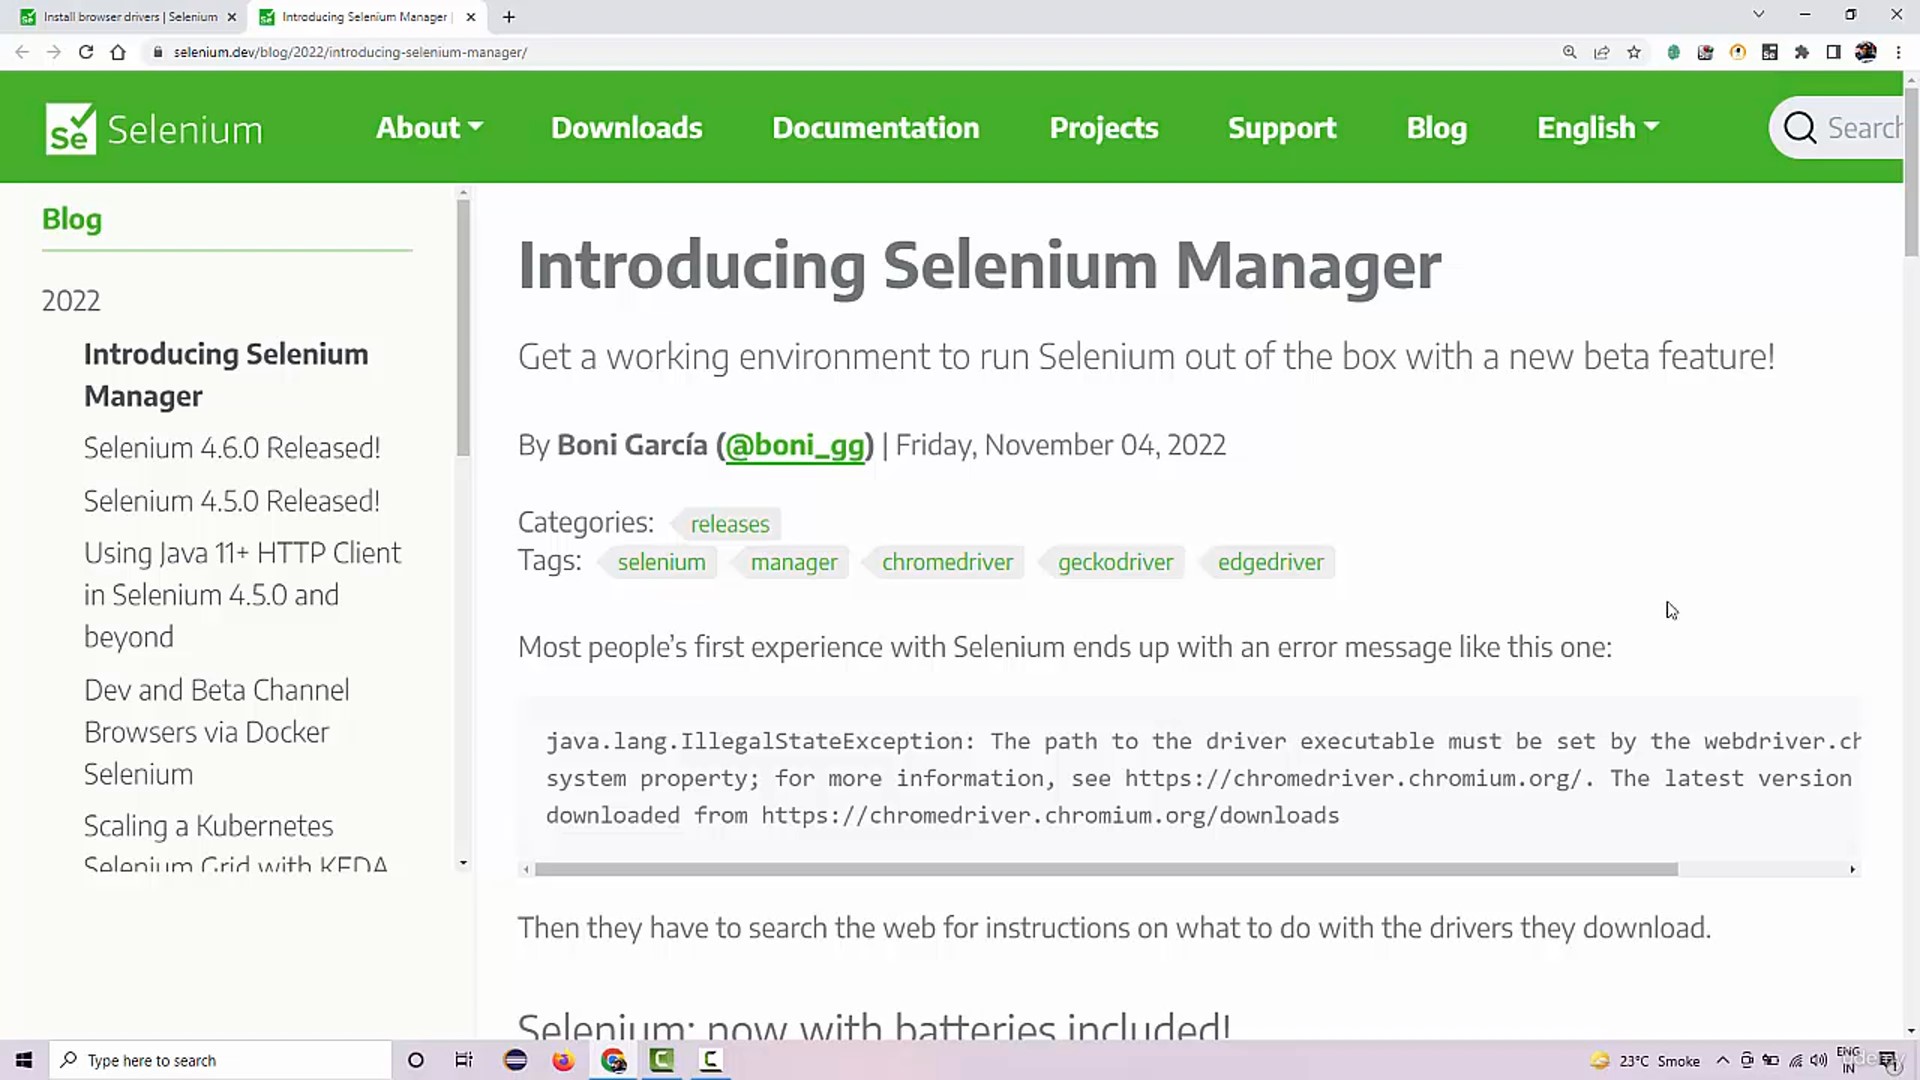Viewport: 1920px width, 1080px height.
Task: Open the extensions puzzle icon
Action: click(1802, 52)
